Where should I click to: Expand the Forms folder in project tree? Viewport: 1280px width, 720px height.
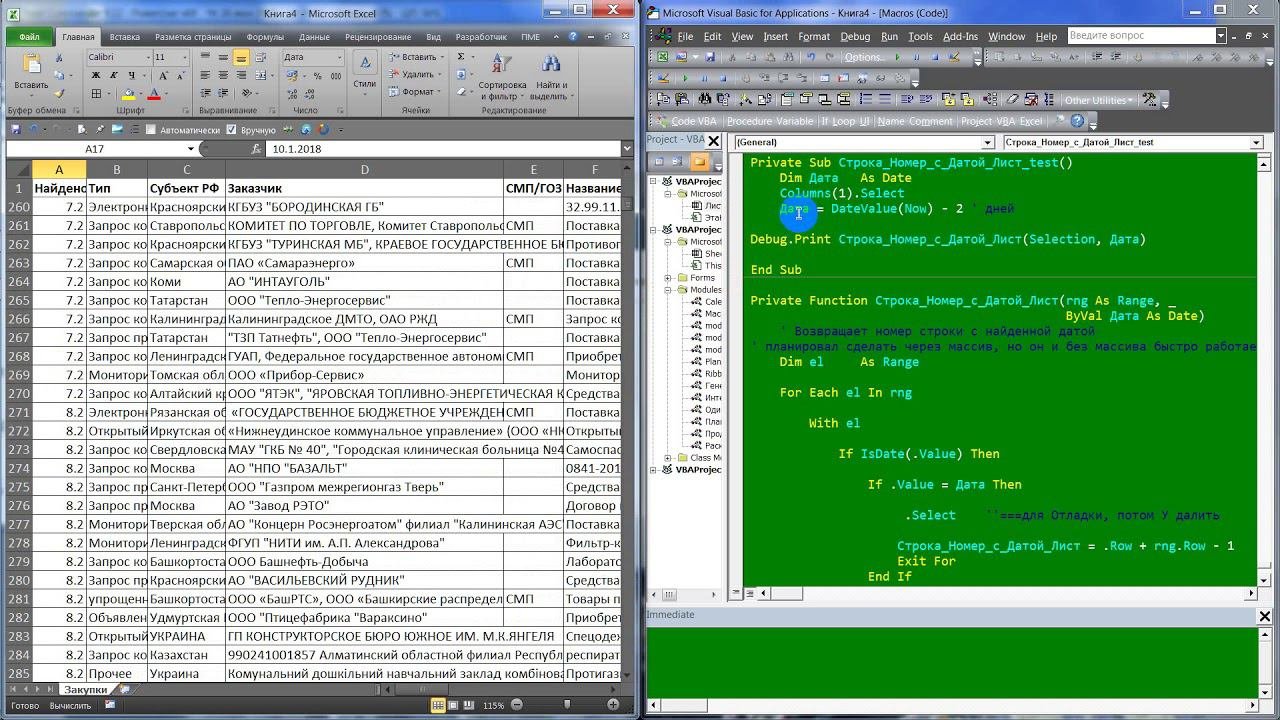668,278
